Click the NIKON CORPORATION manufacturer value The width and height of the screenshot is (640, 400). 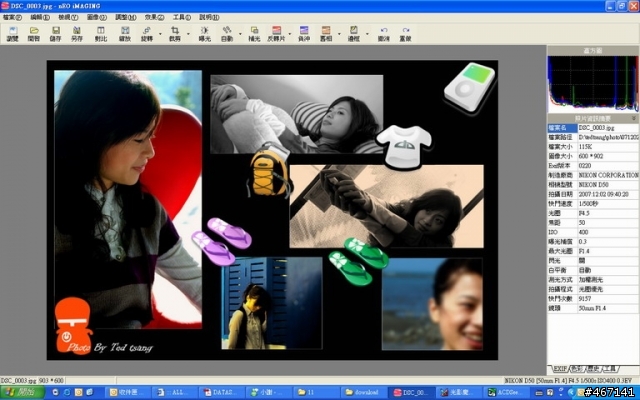[608, 175]
